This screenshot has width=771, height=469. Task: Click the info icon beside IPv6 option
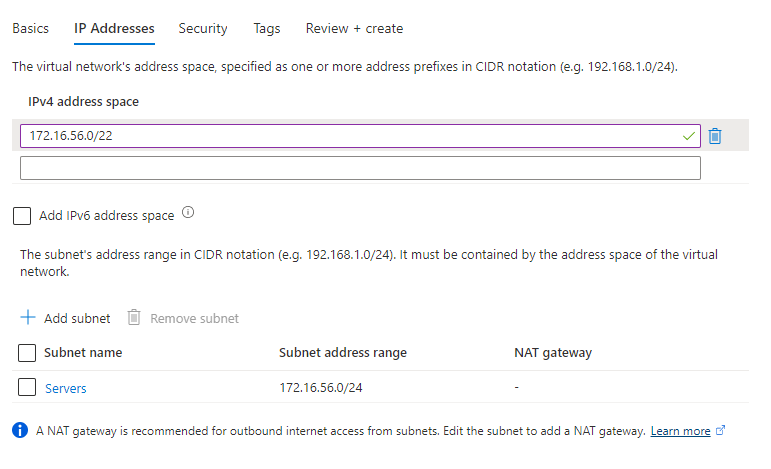coord(188,213)
